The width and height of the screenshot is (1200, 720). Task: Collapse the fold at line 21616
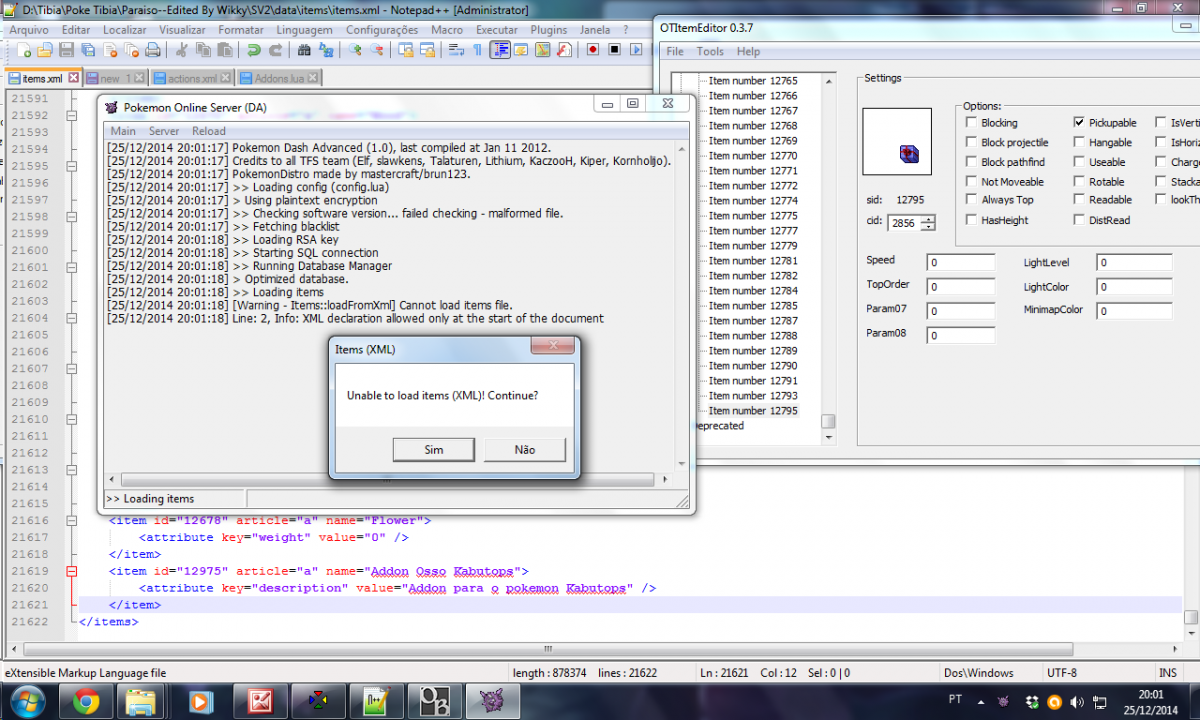tap(71, 520)
